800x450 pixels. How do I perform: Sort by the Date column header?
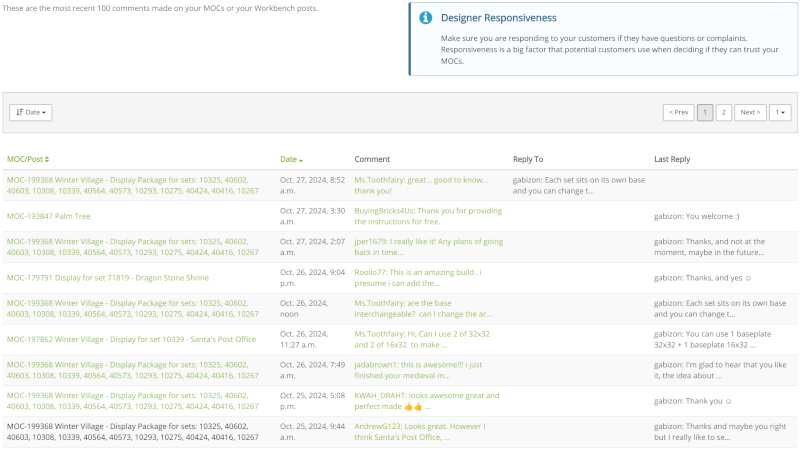(288, 159)
